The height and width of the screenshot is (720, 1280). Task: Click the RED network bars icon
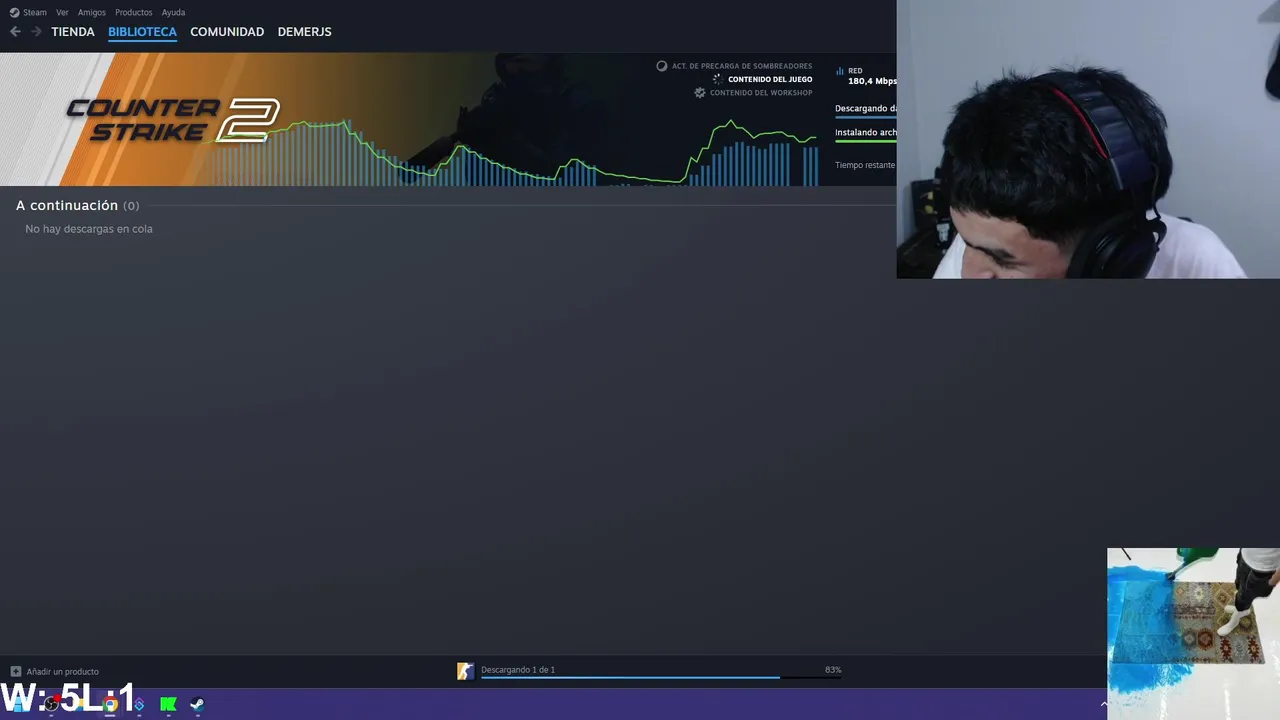840,72
